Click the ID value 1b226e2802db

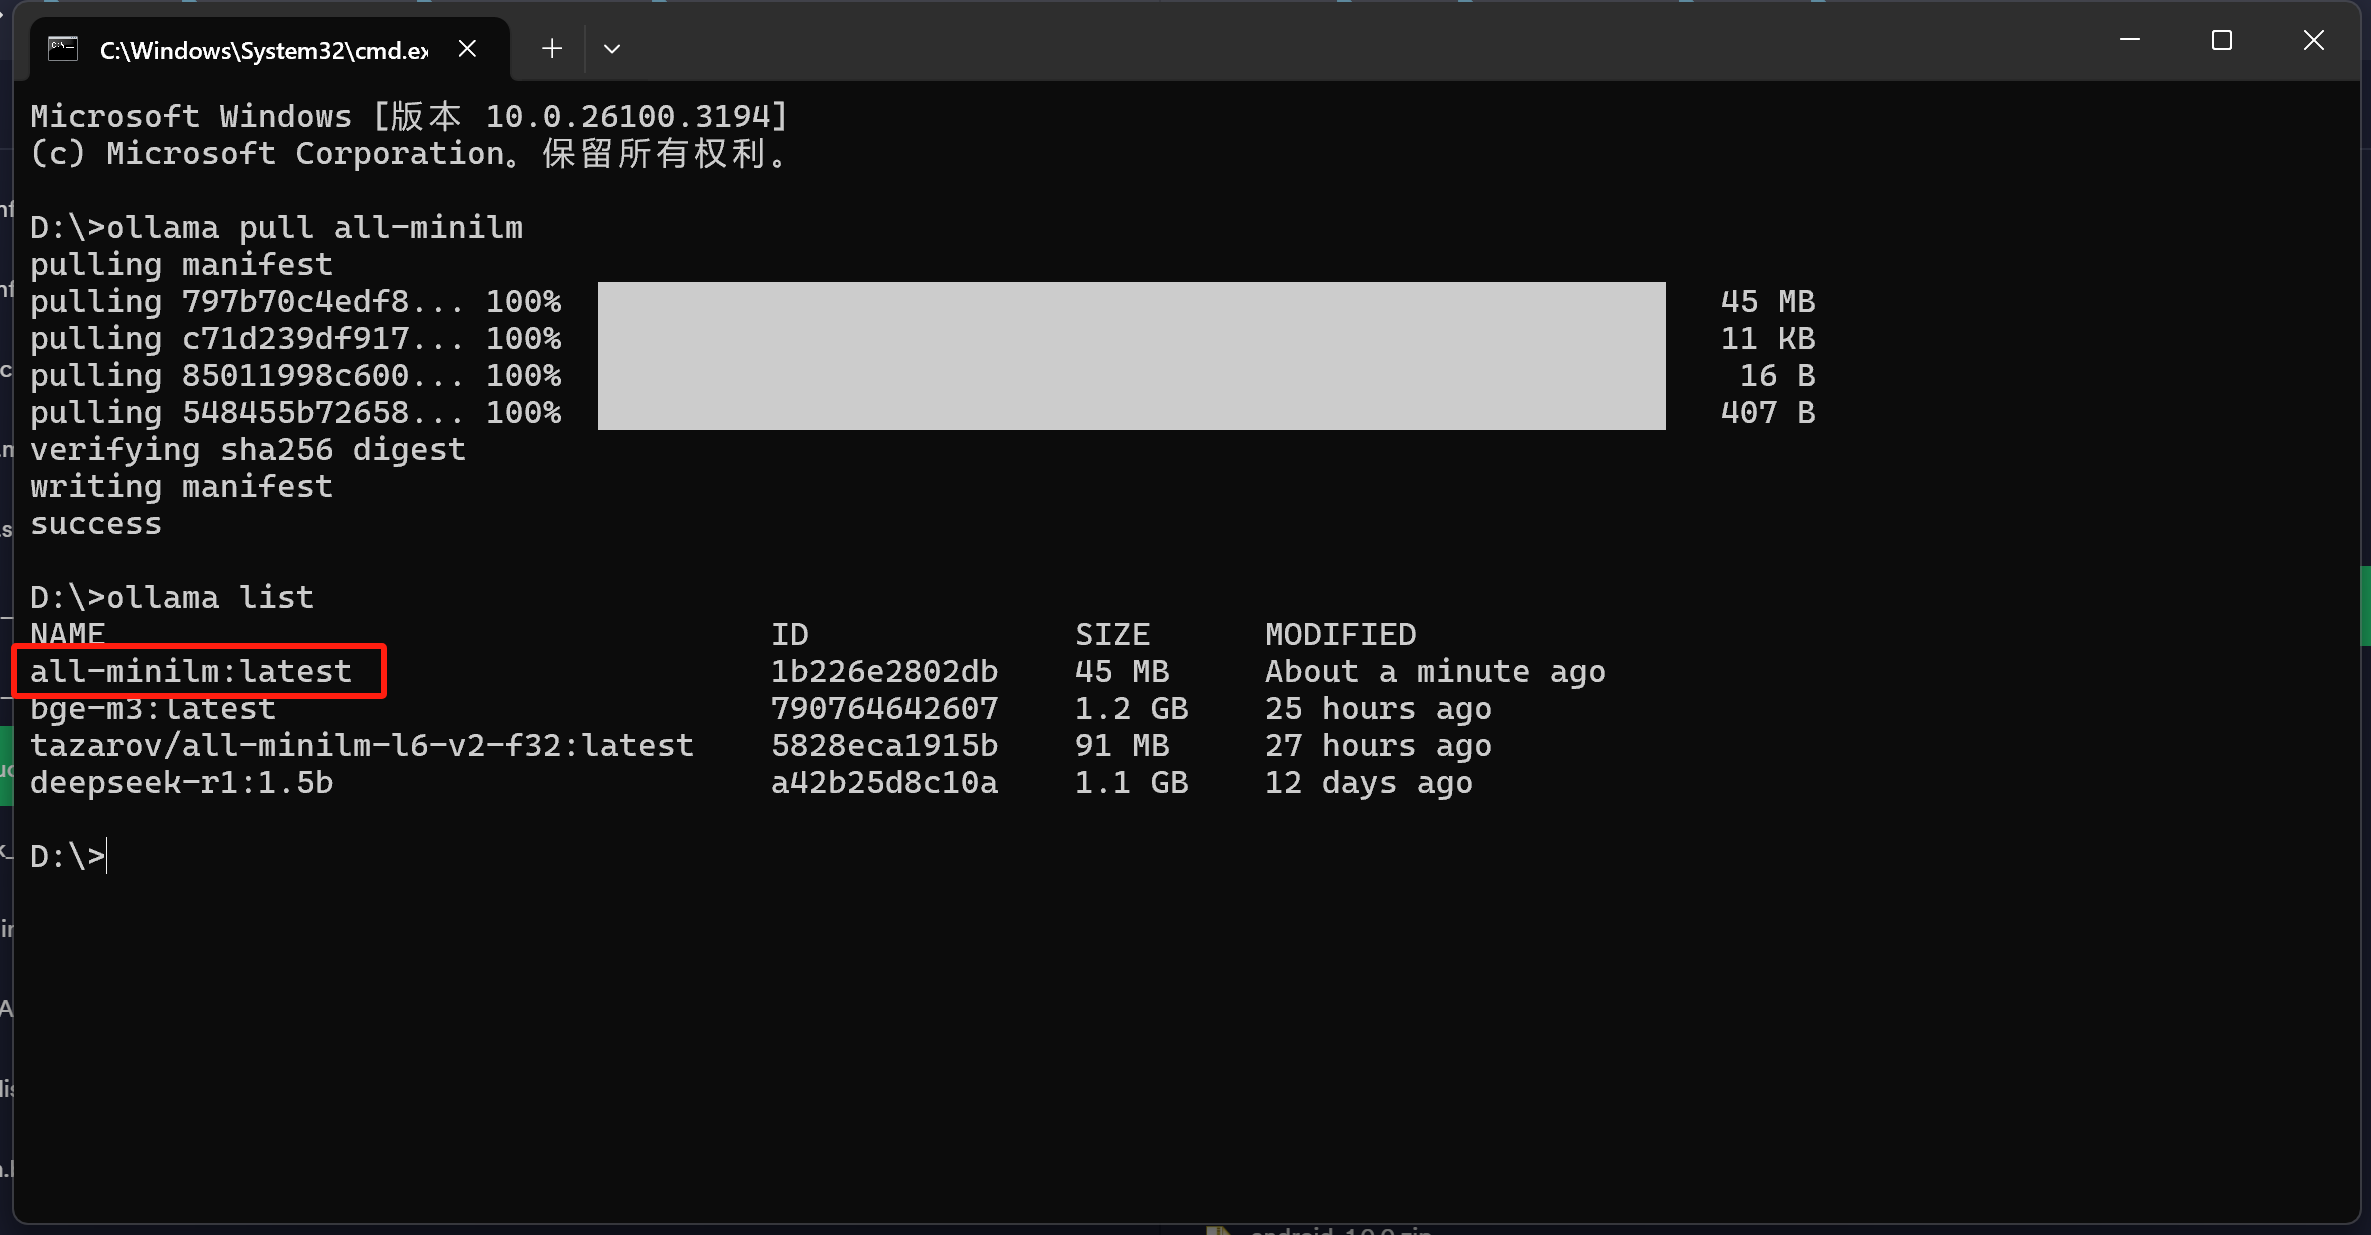(884, 672)
